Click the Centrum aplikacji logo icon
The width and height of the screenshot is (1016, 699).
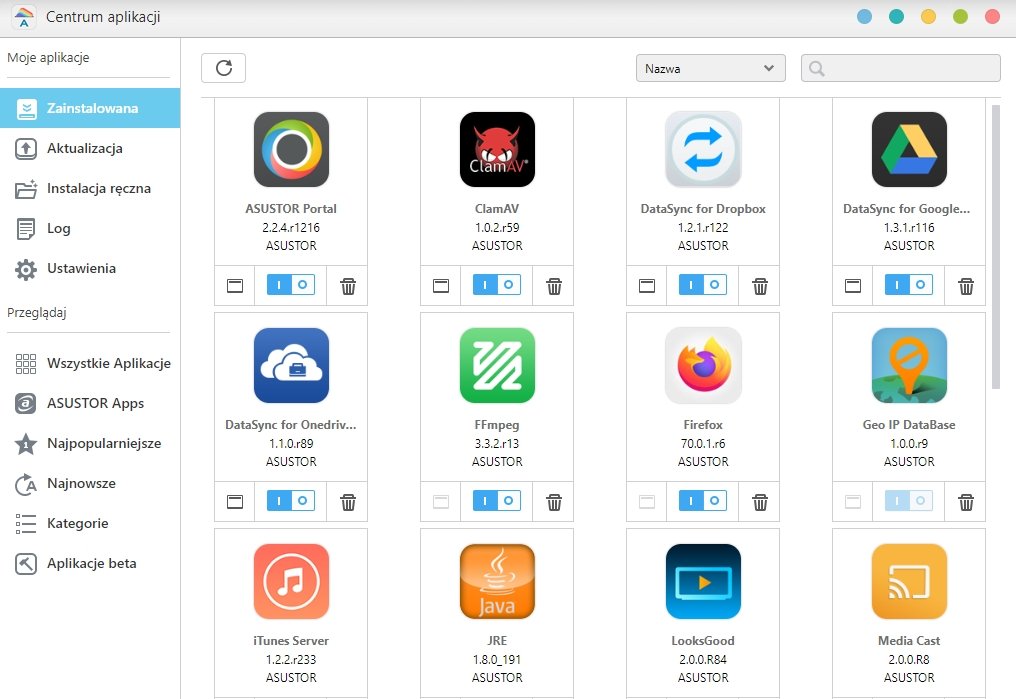click(24, 17)
